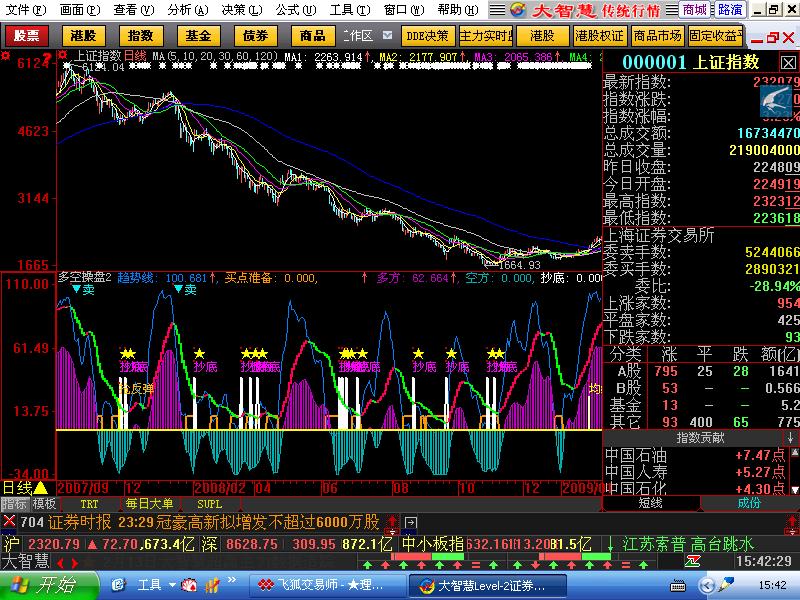The image size is (800, 600).
Task: Click the red-green Z icon in status bar
Action: pyautogui.click(x=692, y=561)
